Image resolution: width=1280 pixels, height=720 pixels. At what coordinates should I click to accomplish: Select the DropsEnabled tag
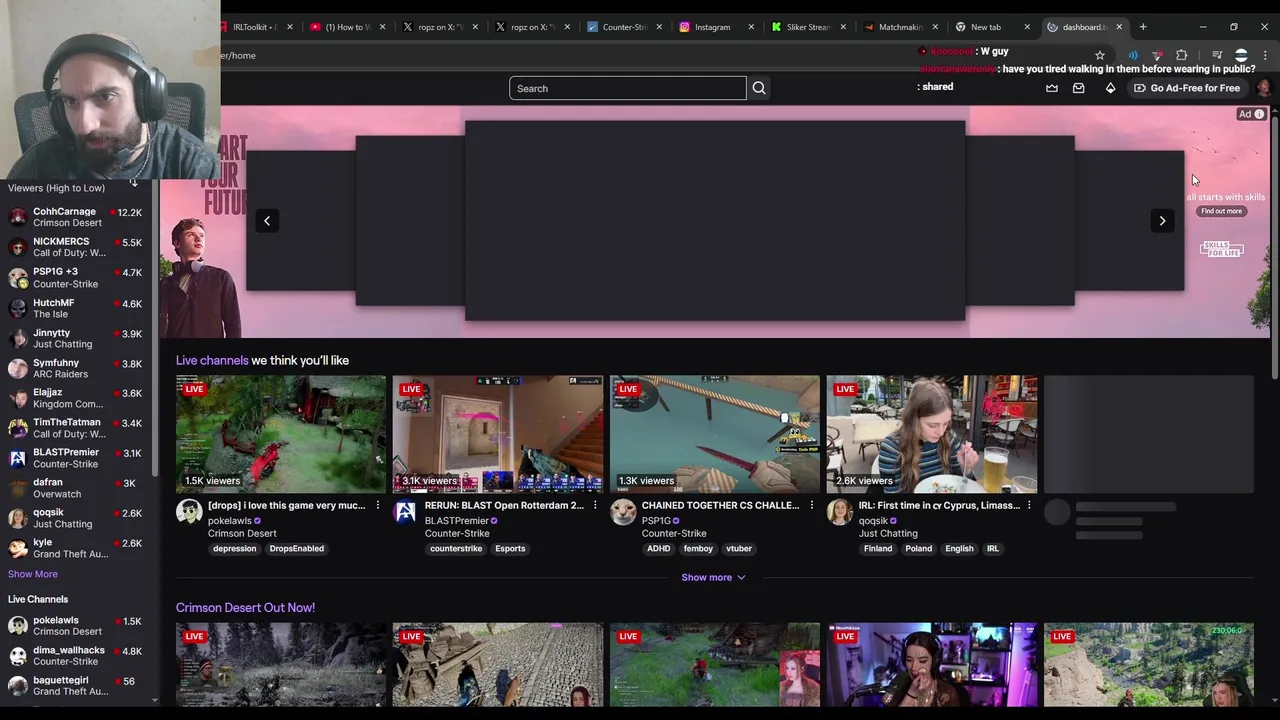(x=297, y=549)
